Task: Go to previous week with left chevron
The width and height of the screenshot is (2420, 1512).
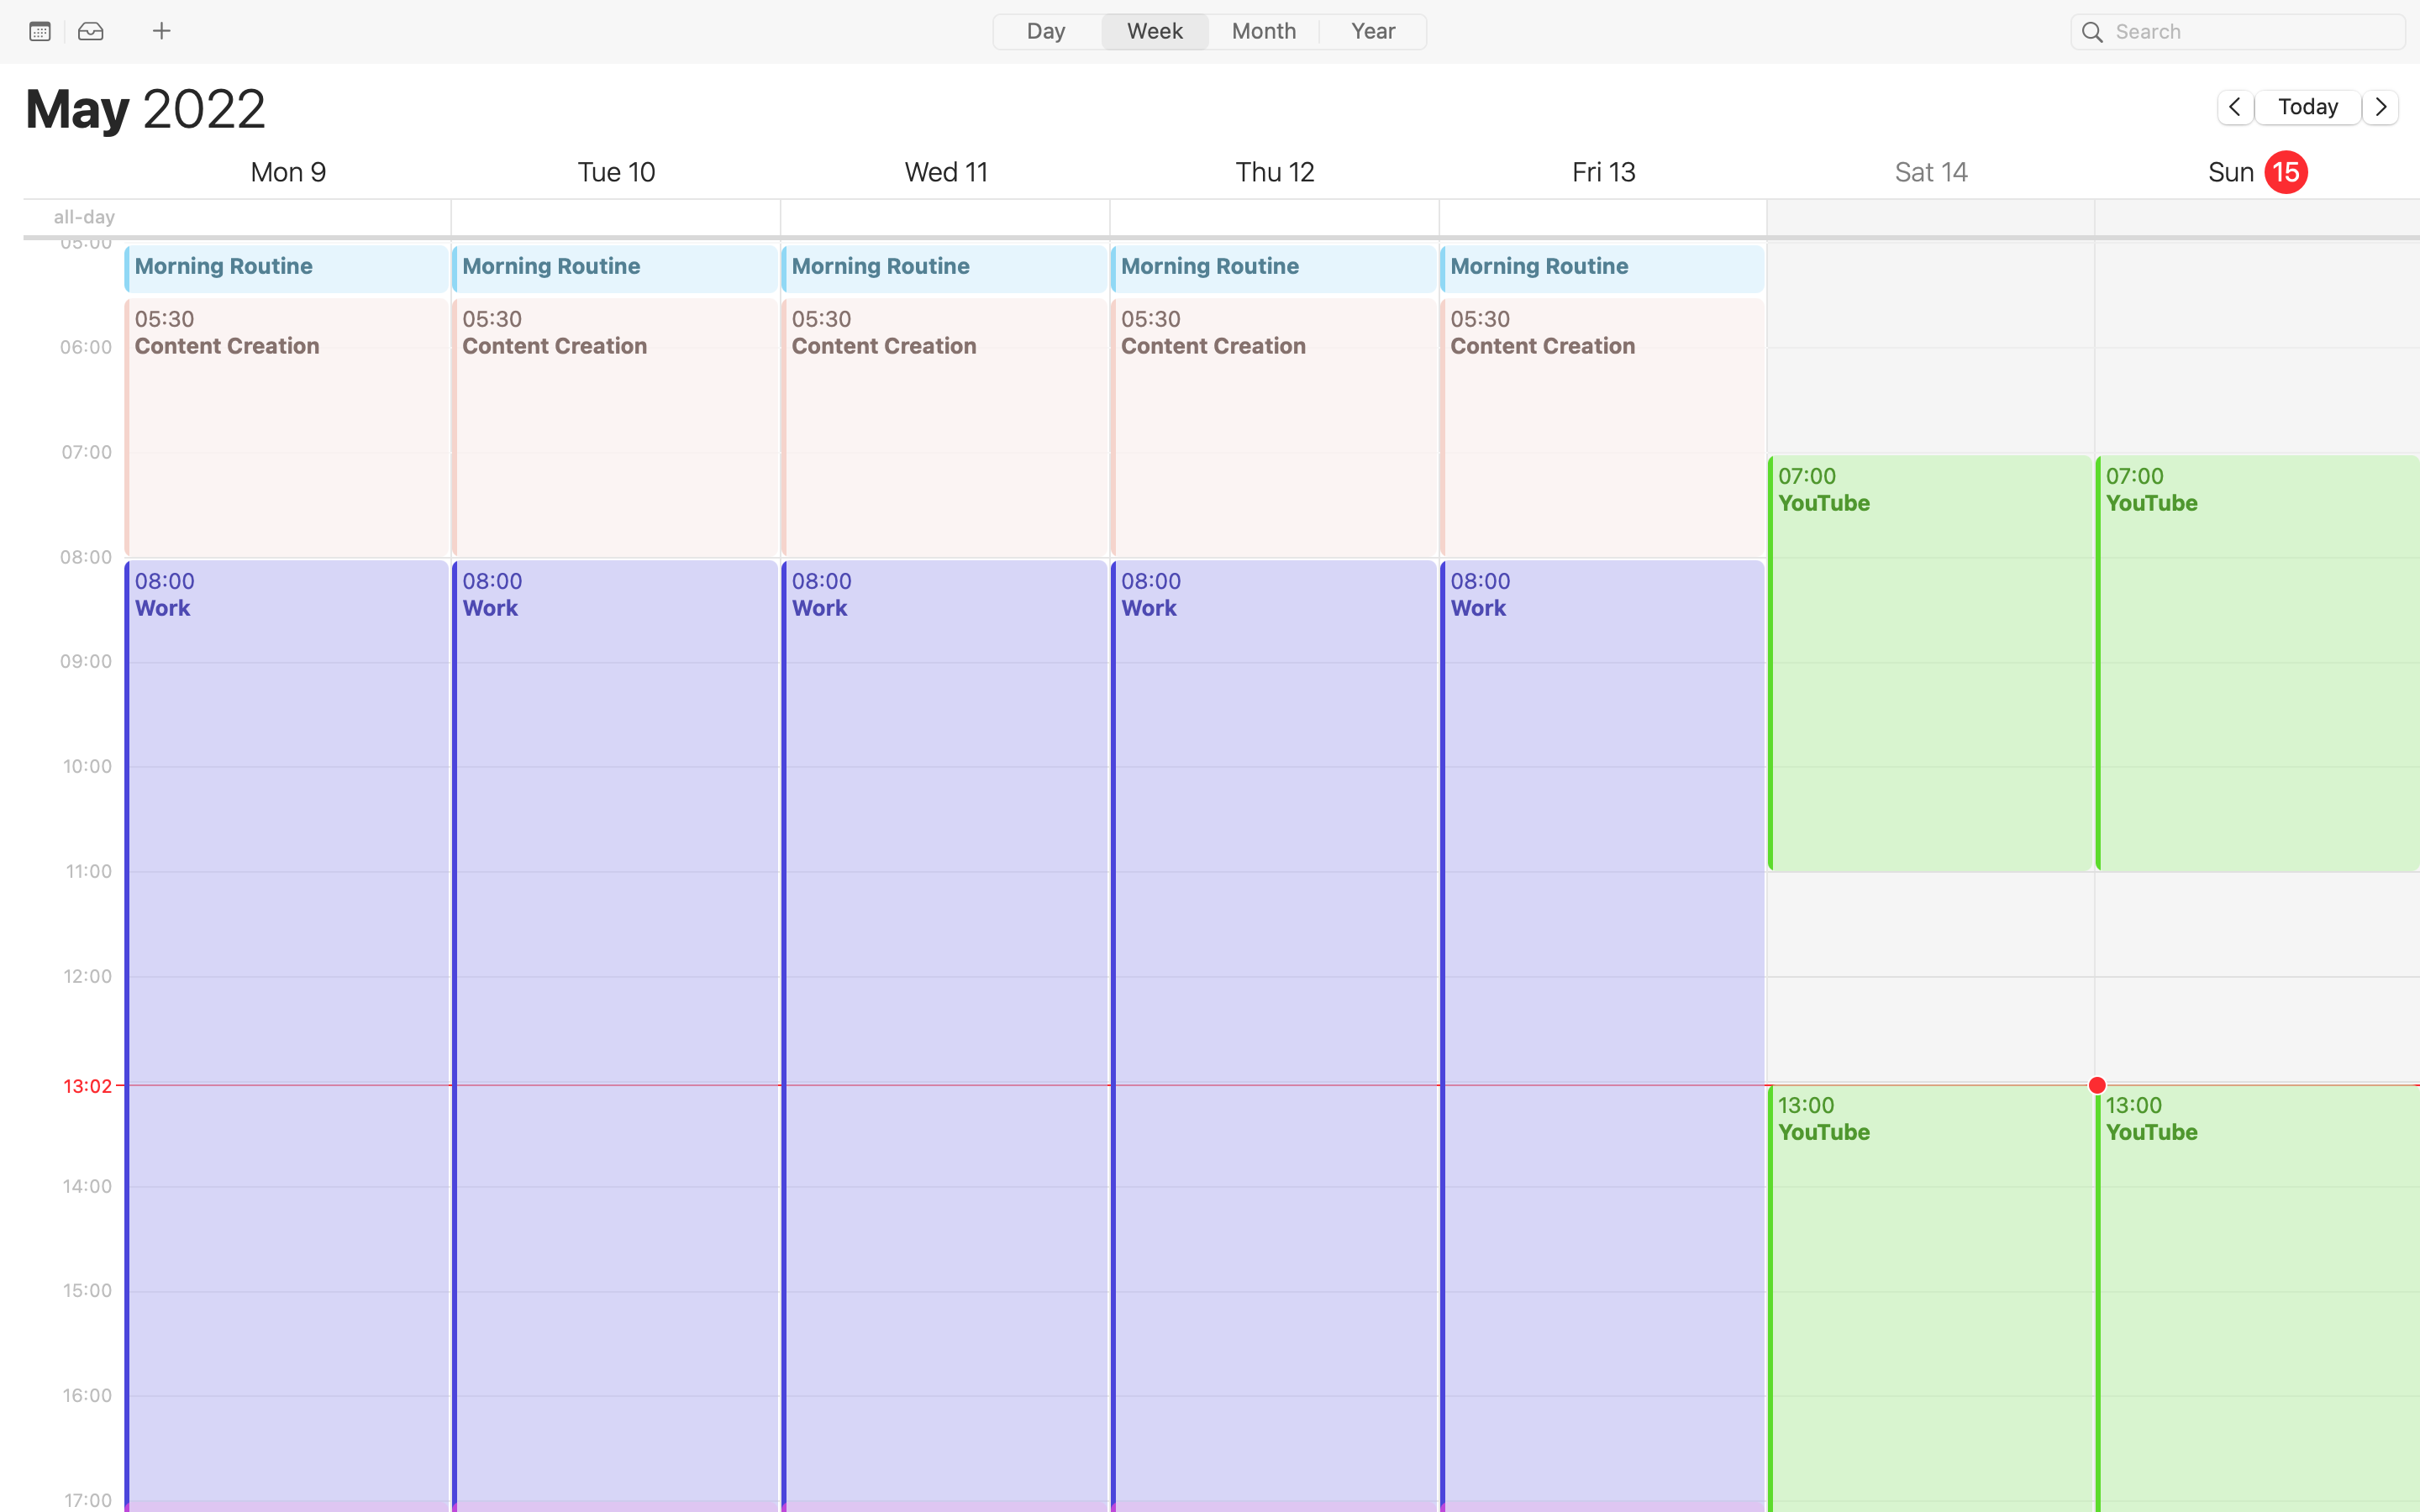Action: point(2234,107)
